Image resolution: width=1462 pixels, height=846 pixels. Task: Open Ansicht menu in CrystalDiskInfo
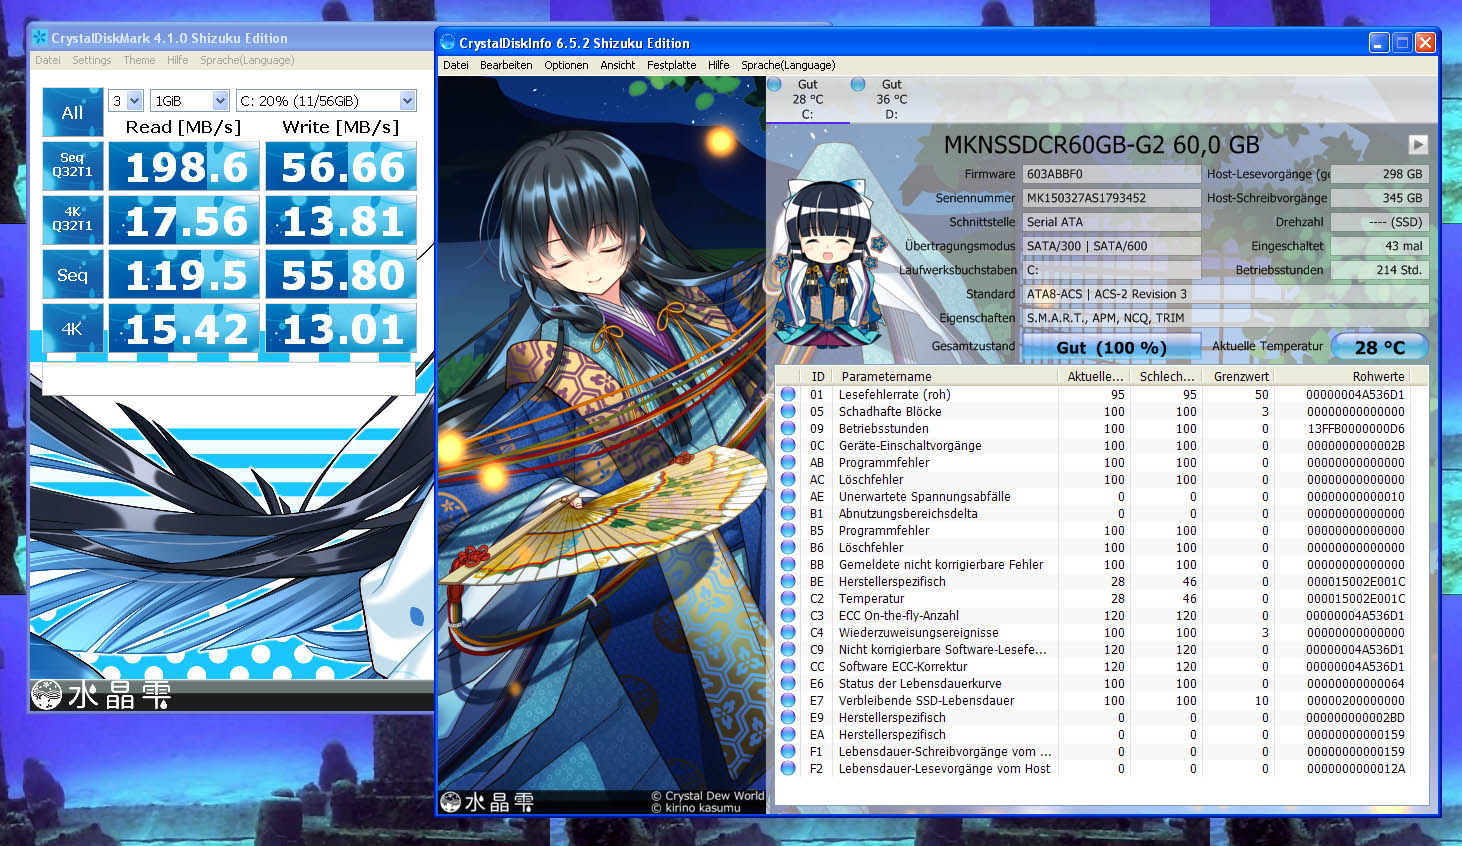pyautogui.click(x=618, y=65)
